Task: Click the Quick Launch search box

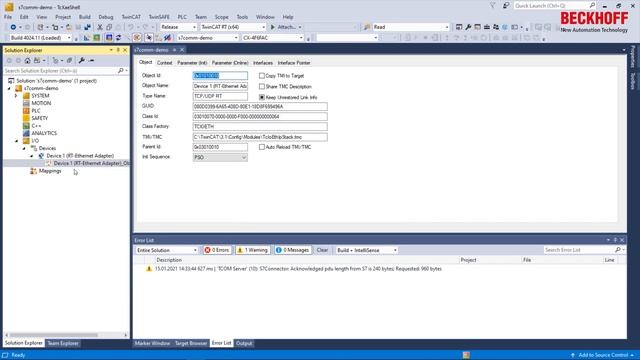Action: [x=551, y=6]
